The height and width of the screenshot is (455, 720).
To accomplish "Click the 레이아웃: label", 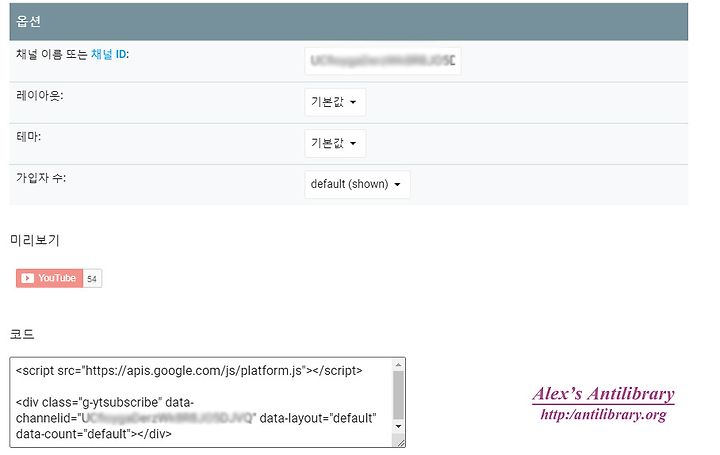I will (x=39, y=95).
